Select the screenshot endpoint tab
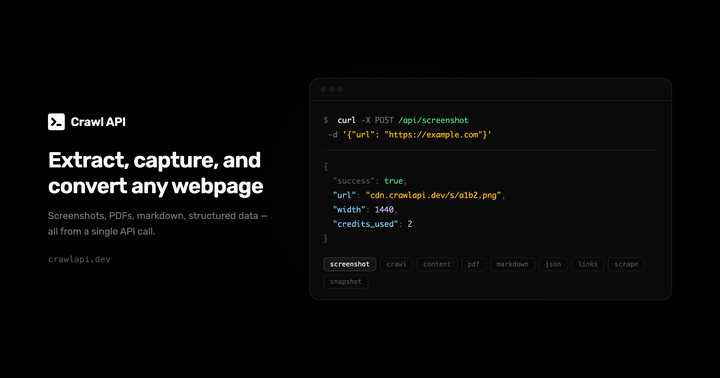 point(349,264)
